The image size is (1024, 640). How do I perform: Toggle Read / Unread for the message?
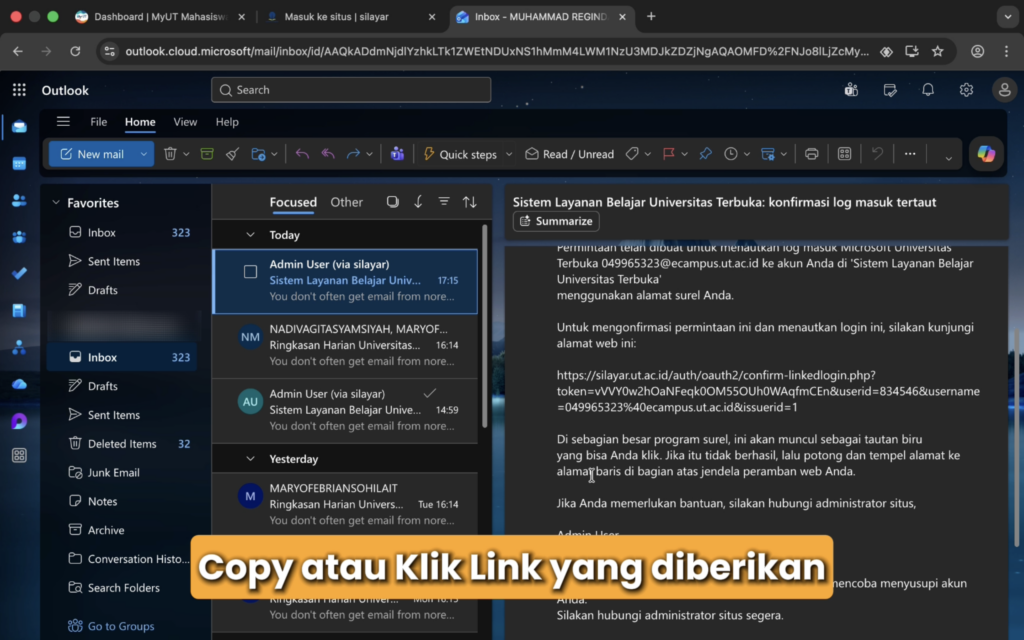[x=570, y=153]
